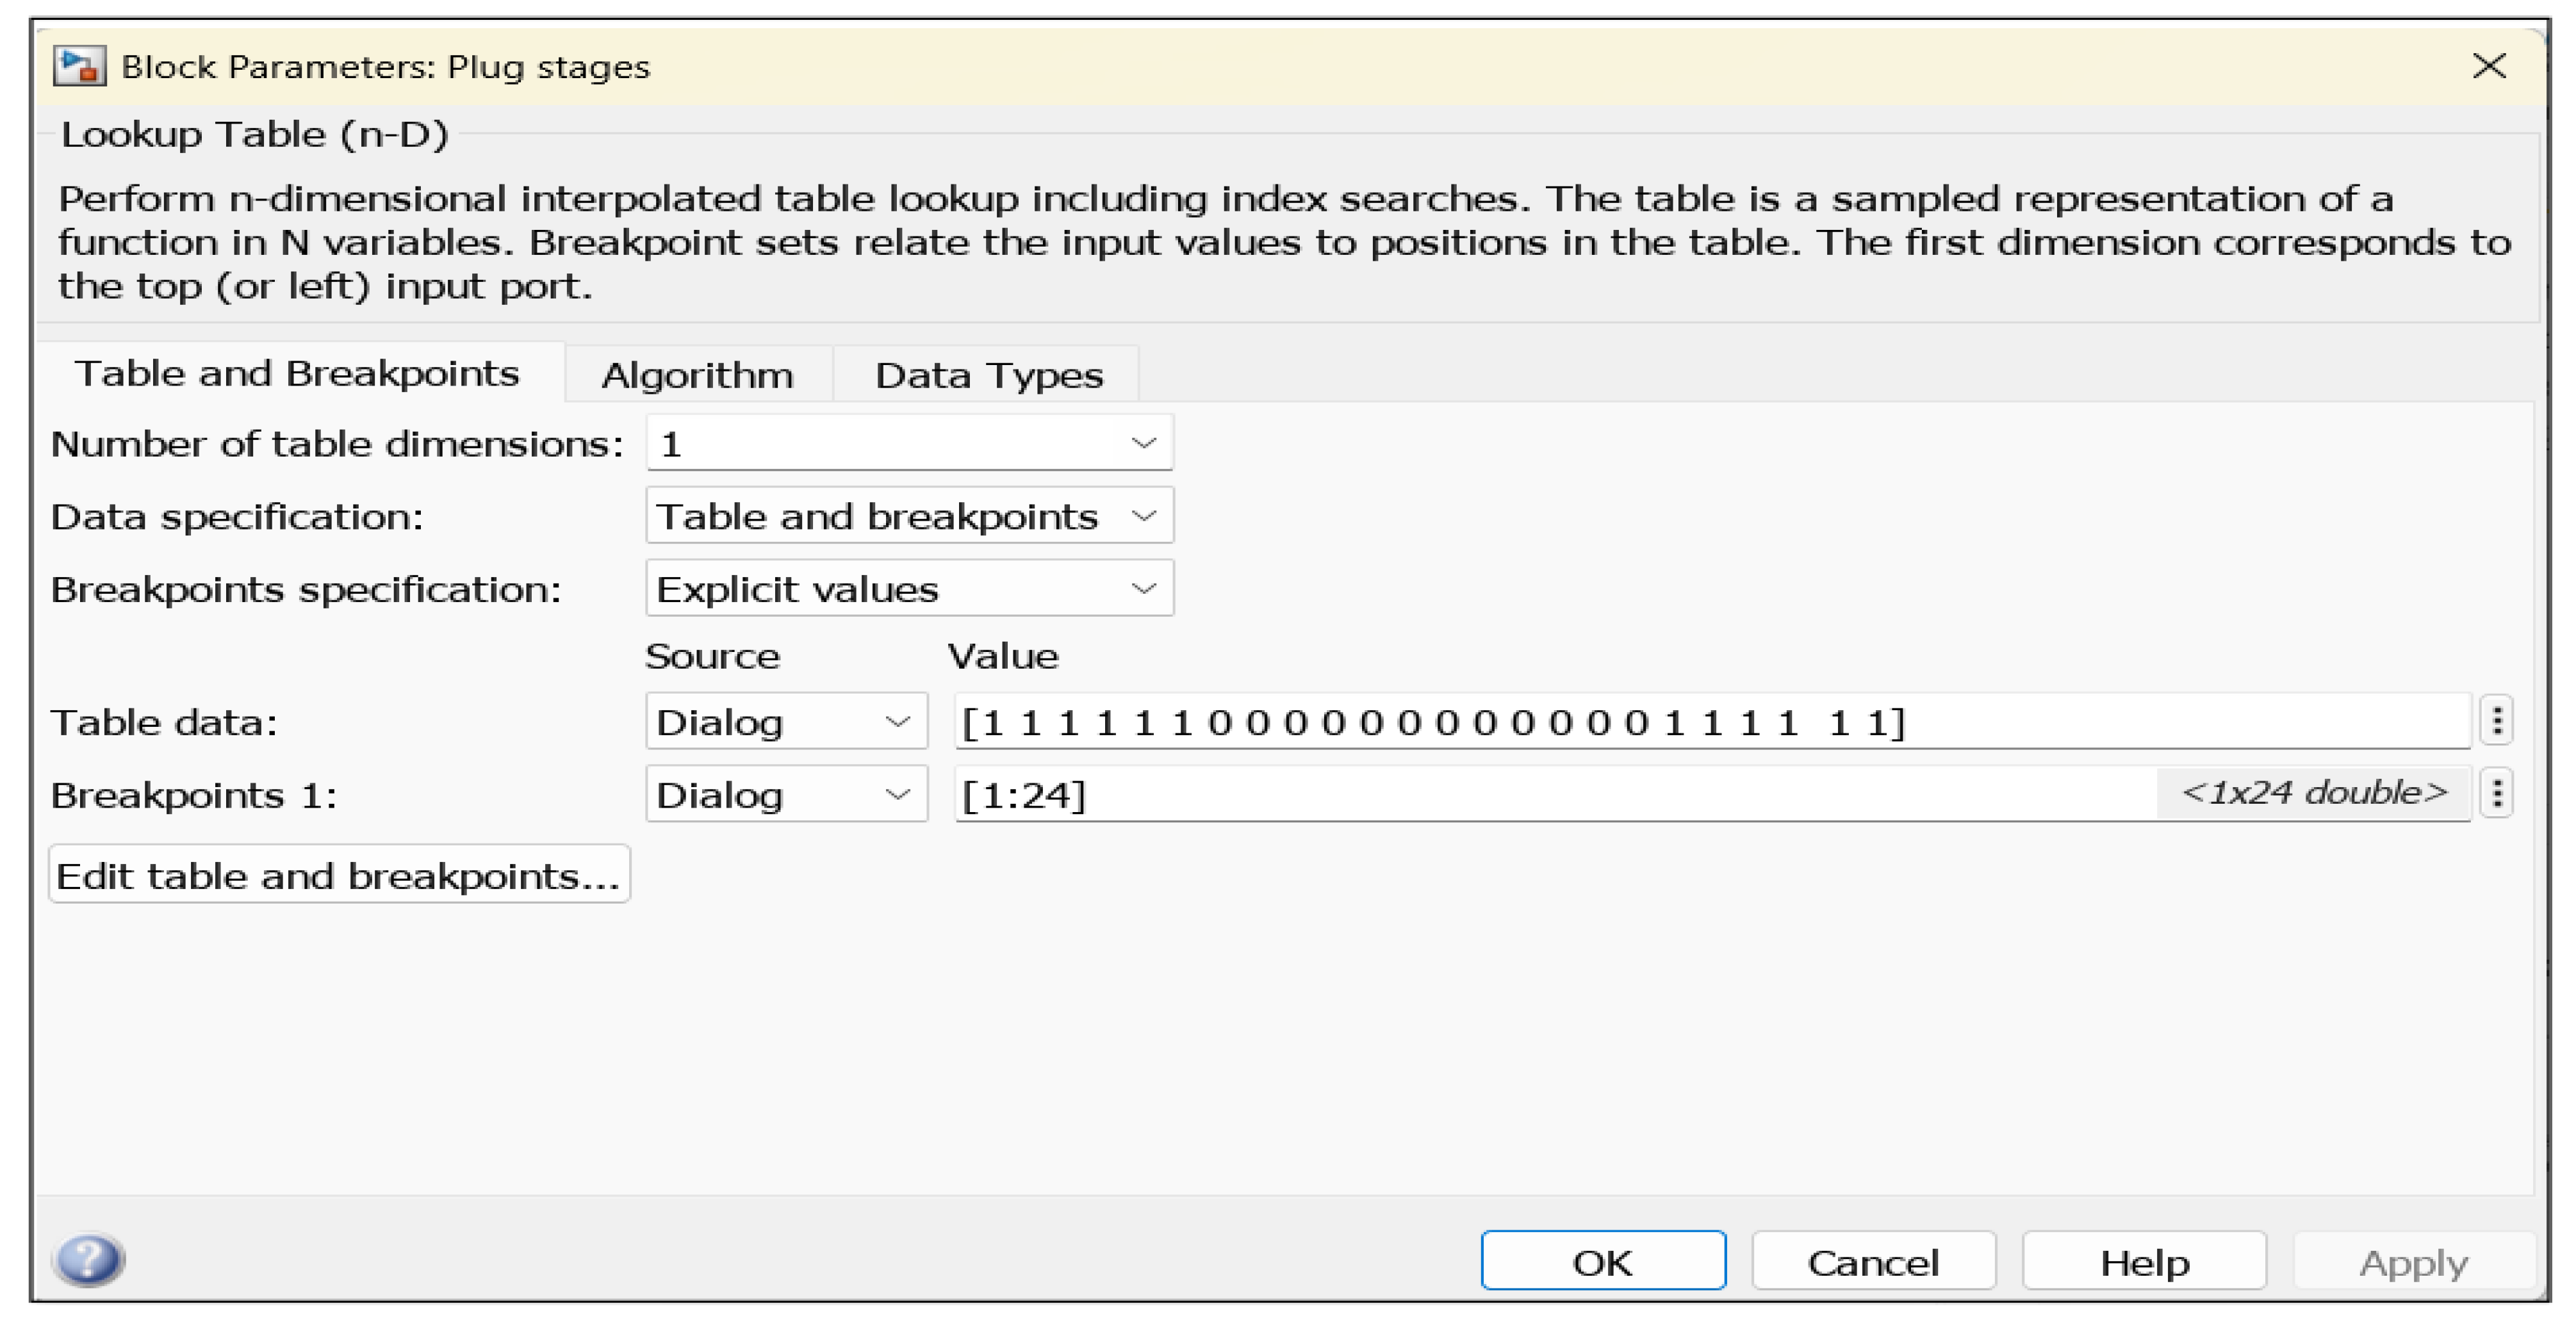Click the three-dot menu beside Breakpoints 1
Viewport: 2576px width, 1327px height.
click(2497, 794)
